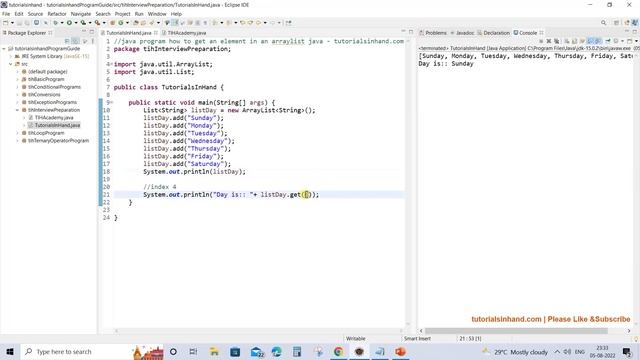
Task: Select tihTernaryOperatorProgram package
Action: pos(58,141)
